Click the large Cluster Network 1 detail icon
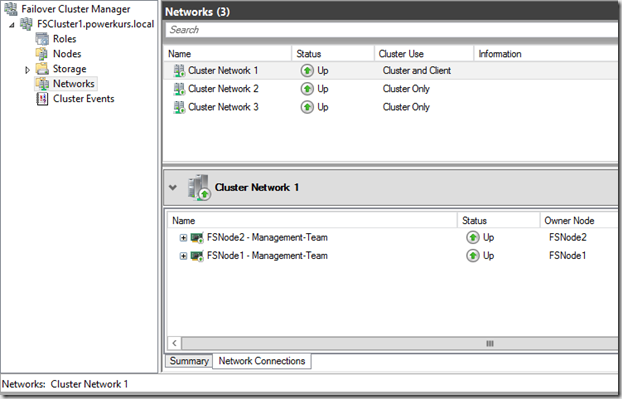Image resolution: width=622 pixels, height=399 pixels. tap(199, 187)
